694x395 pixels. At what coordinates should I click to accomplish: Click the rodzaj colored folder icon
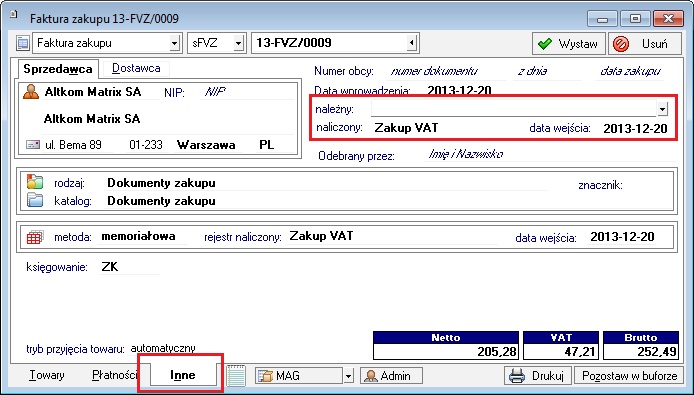(x=35, y=182)
